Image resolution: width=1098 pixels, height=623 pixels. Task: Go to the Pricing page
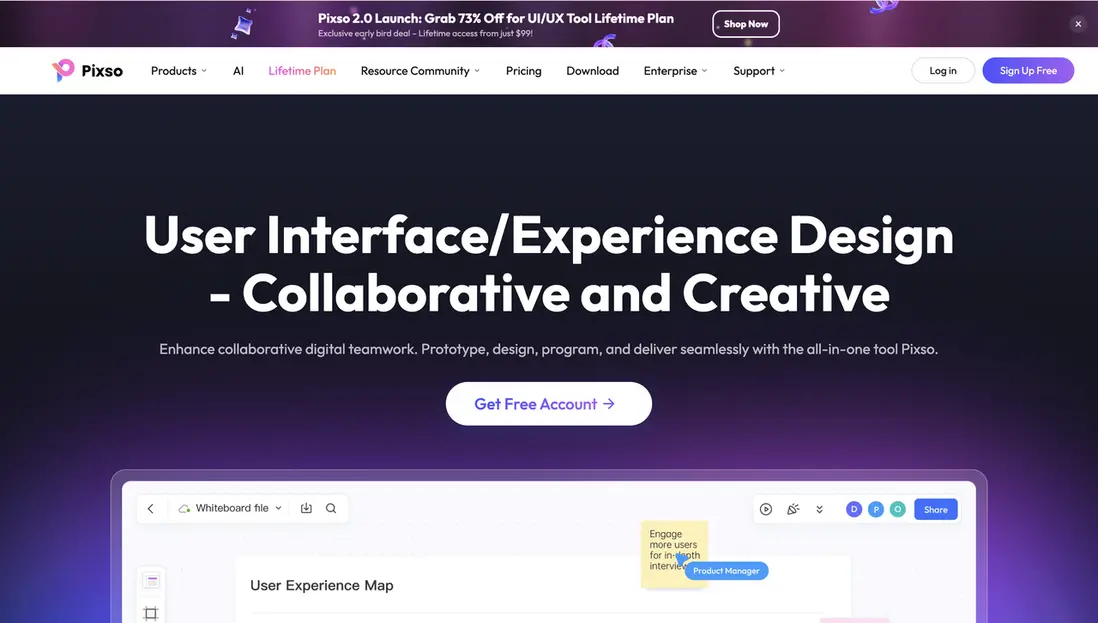pyautogui.click(x=524, y=71)
